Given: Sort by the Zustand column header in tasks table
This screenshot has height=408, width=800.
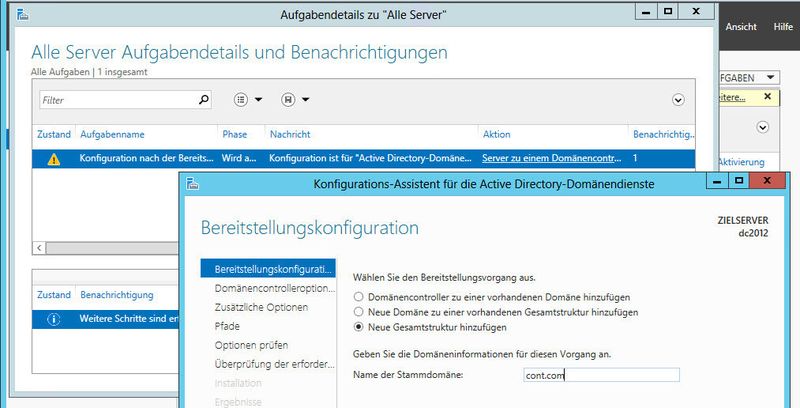Looking at the screenshot, I should pyautogui.click(x=54, y=134).
